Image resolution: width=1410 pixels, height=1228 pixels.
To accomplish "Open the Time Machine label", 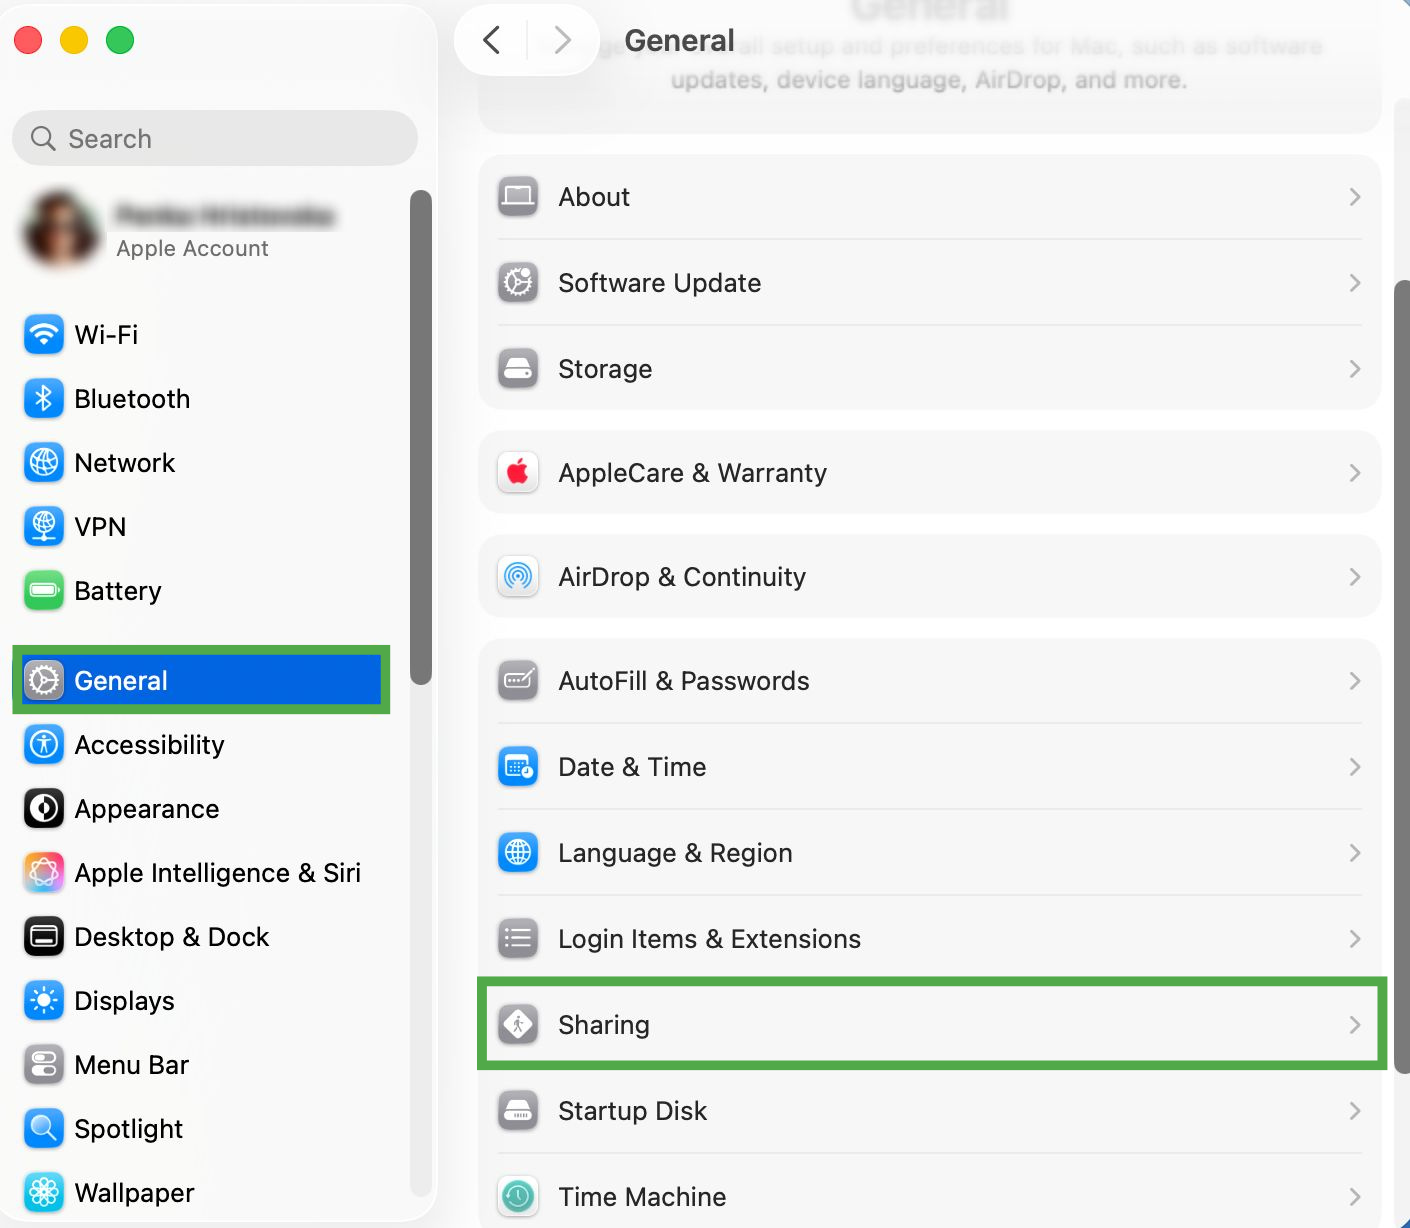I will pos(642,1197).
